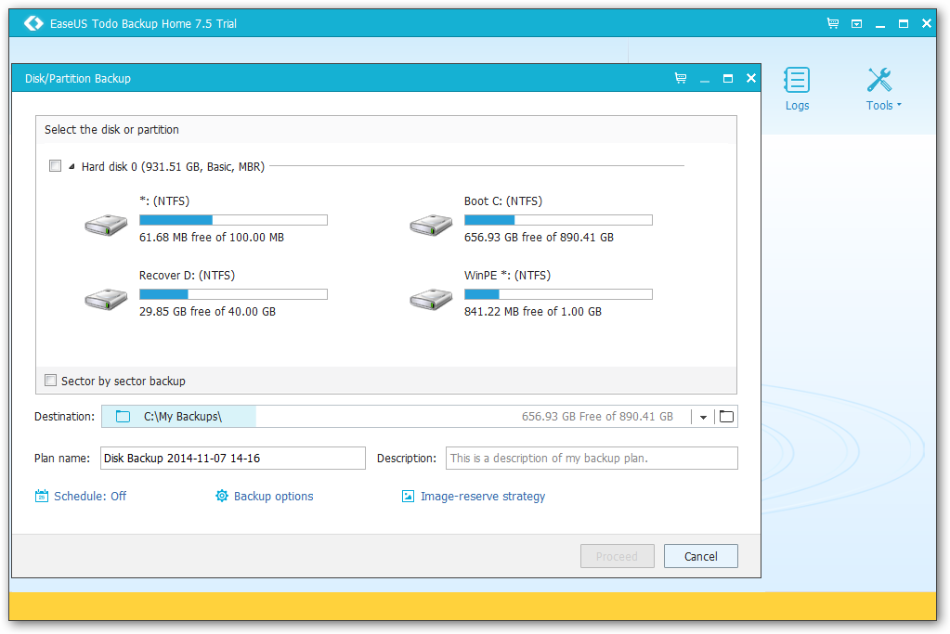
Task: Open the Schedule: Off link
Action: point(90,496)
